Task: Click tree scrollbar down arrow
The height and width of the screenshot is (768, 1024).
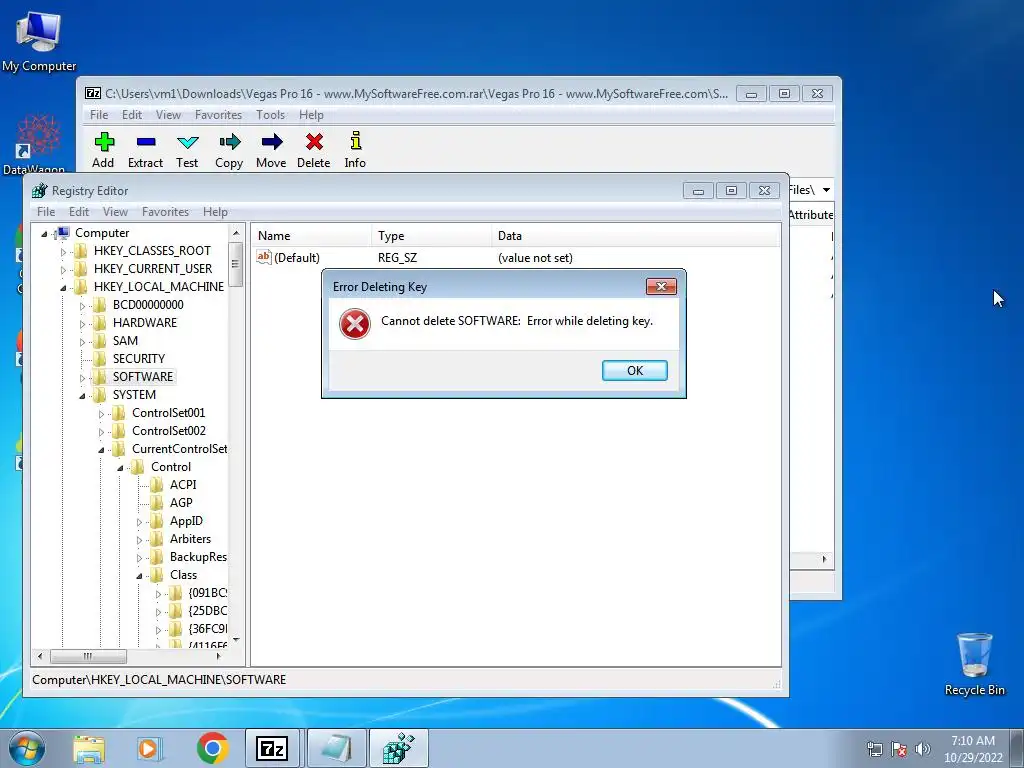Action: click(x=236, y=640)
